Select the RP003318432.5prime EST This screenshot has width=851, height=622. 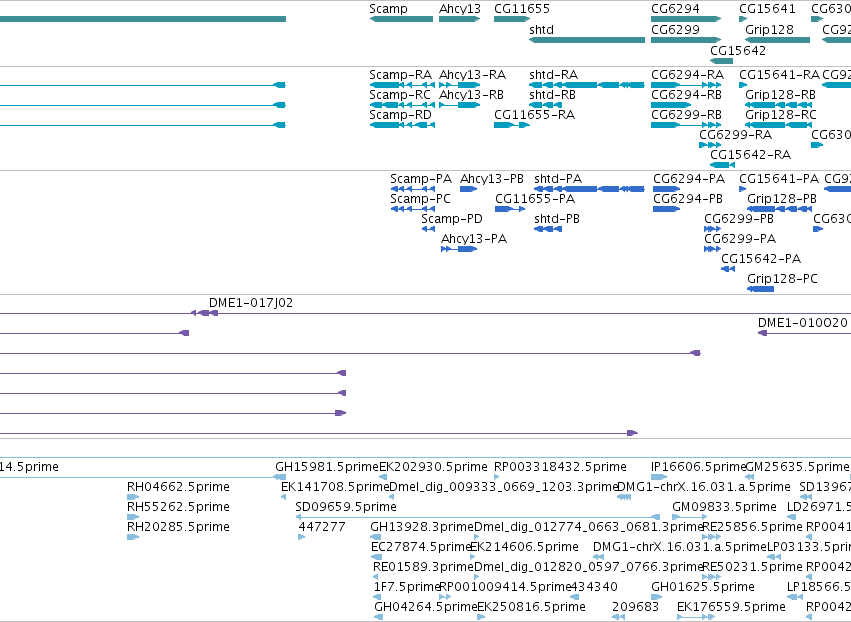tap(497, 478)
